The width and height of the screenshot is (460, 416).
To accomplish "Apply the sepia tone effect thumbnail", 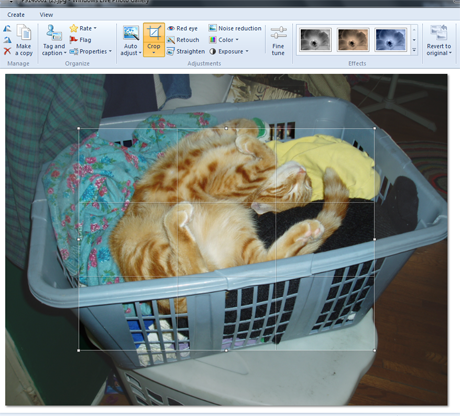I will click(353, 39).
